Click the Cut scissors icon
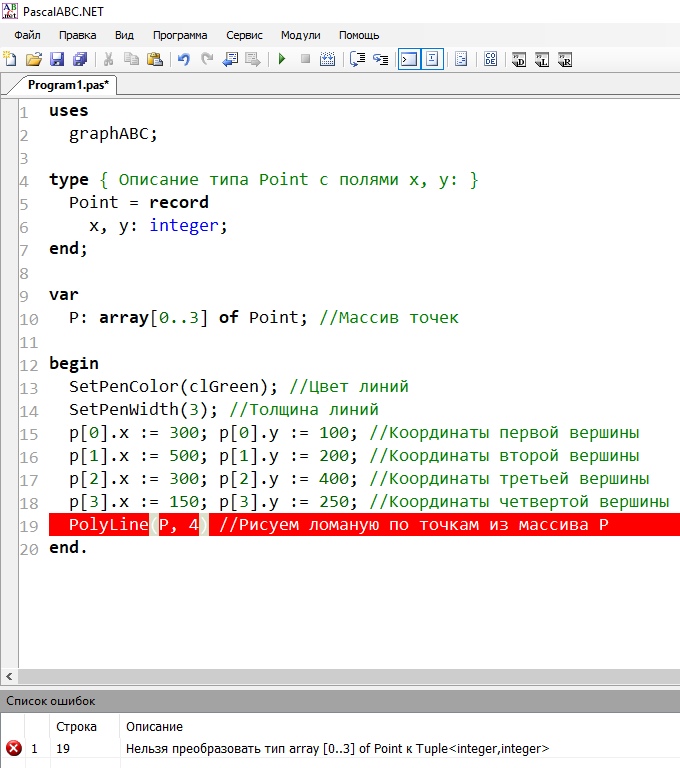Image resolution: width=680 pixels, height=768 pixels. (108, 59)
